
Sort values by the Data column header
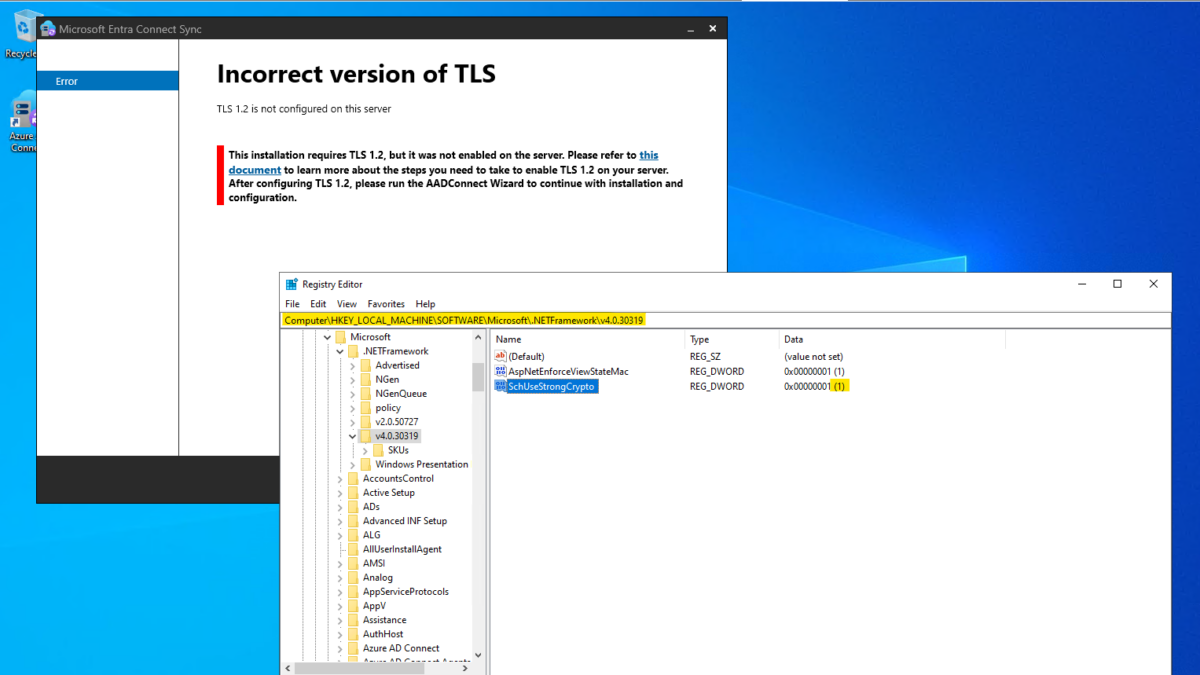892,339
